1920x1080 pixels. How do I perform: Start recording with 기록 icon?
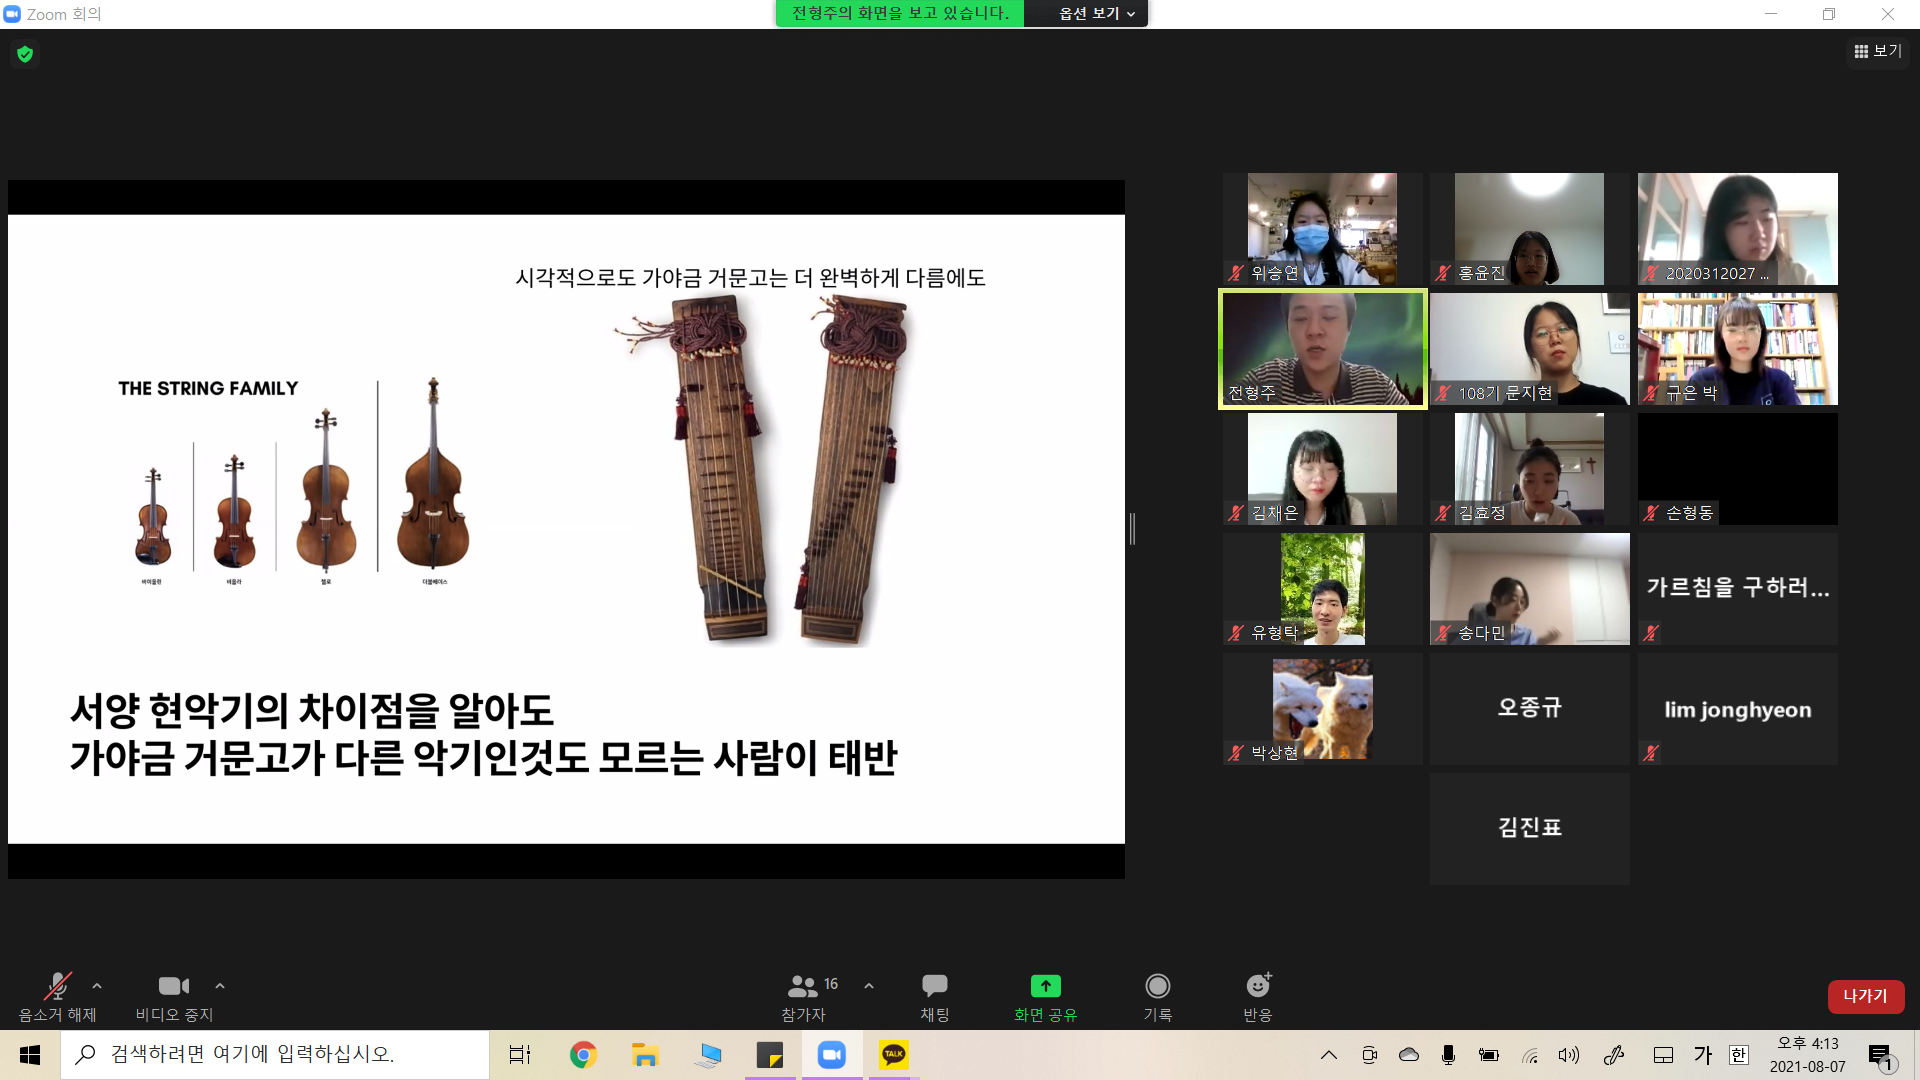tap(1157, 987)
